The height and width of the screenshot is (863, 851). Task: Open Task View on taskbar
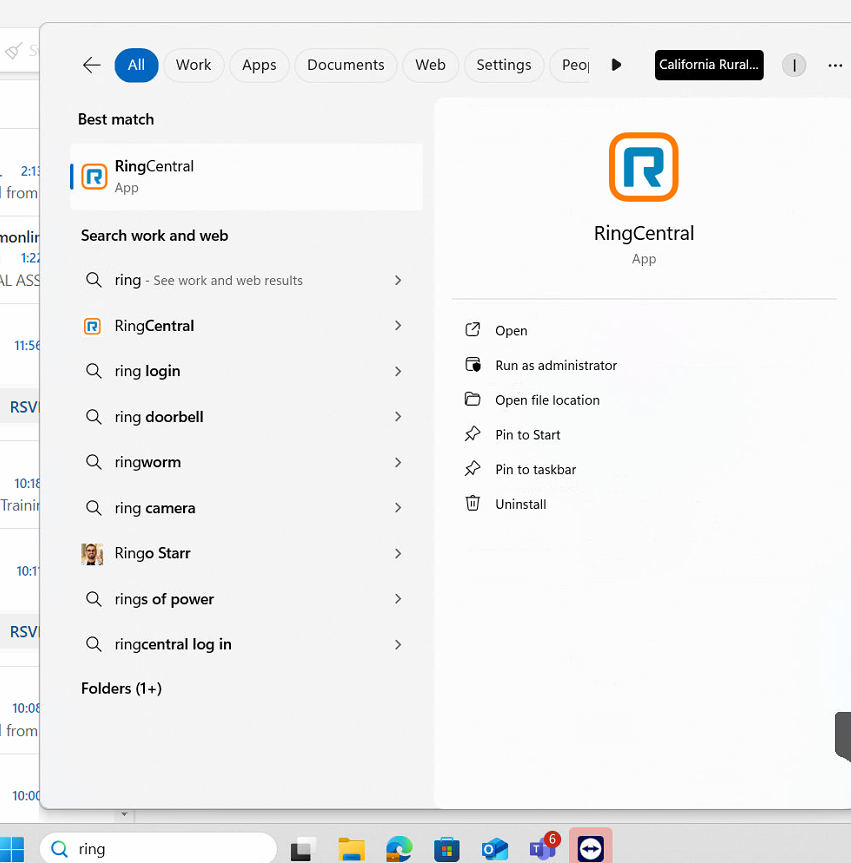pyautogui.click(x=303, y=849)
